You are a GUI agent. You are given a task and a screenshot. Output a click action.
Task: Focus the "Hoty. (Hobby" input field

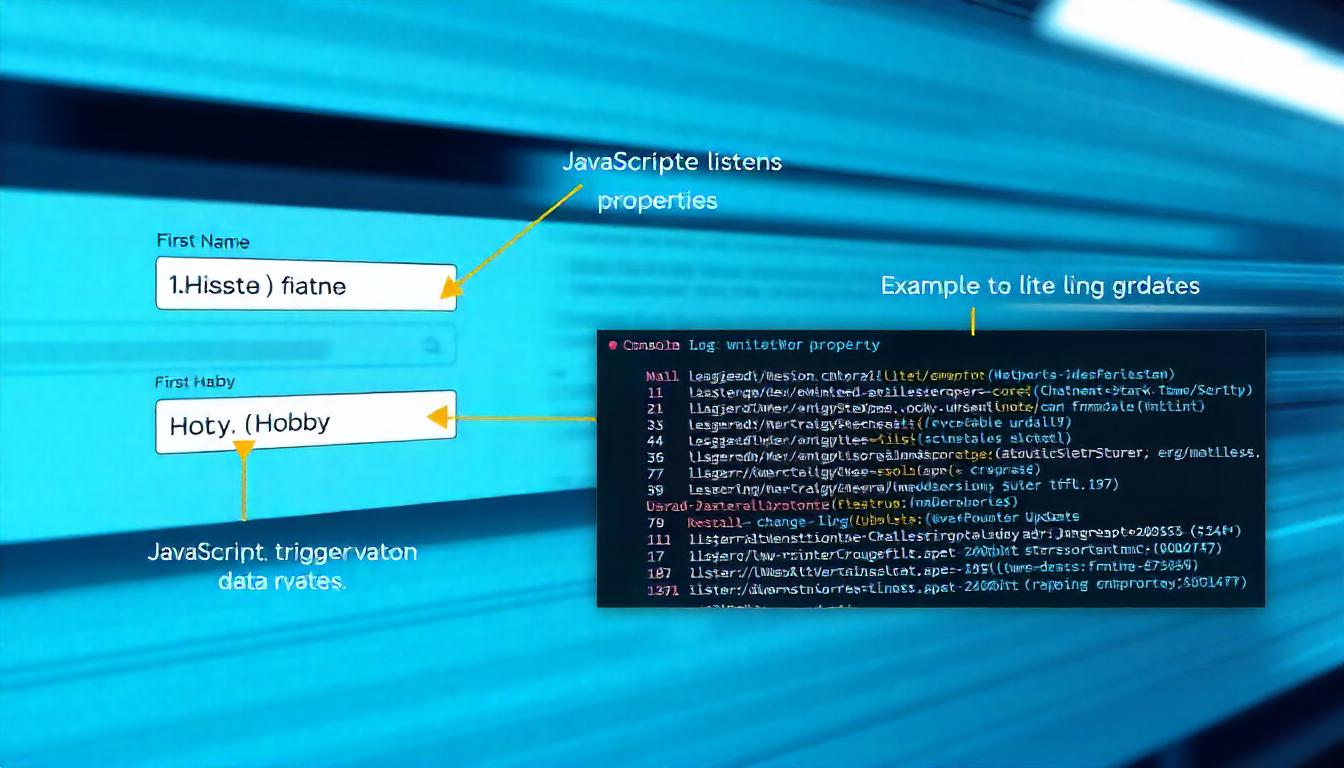click(306, 422)
